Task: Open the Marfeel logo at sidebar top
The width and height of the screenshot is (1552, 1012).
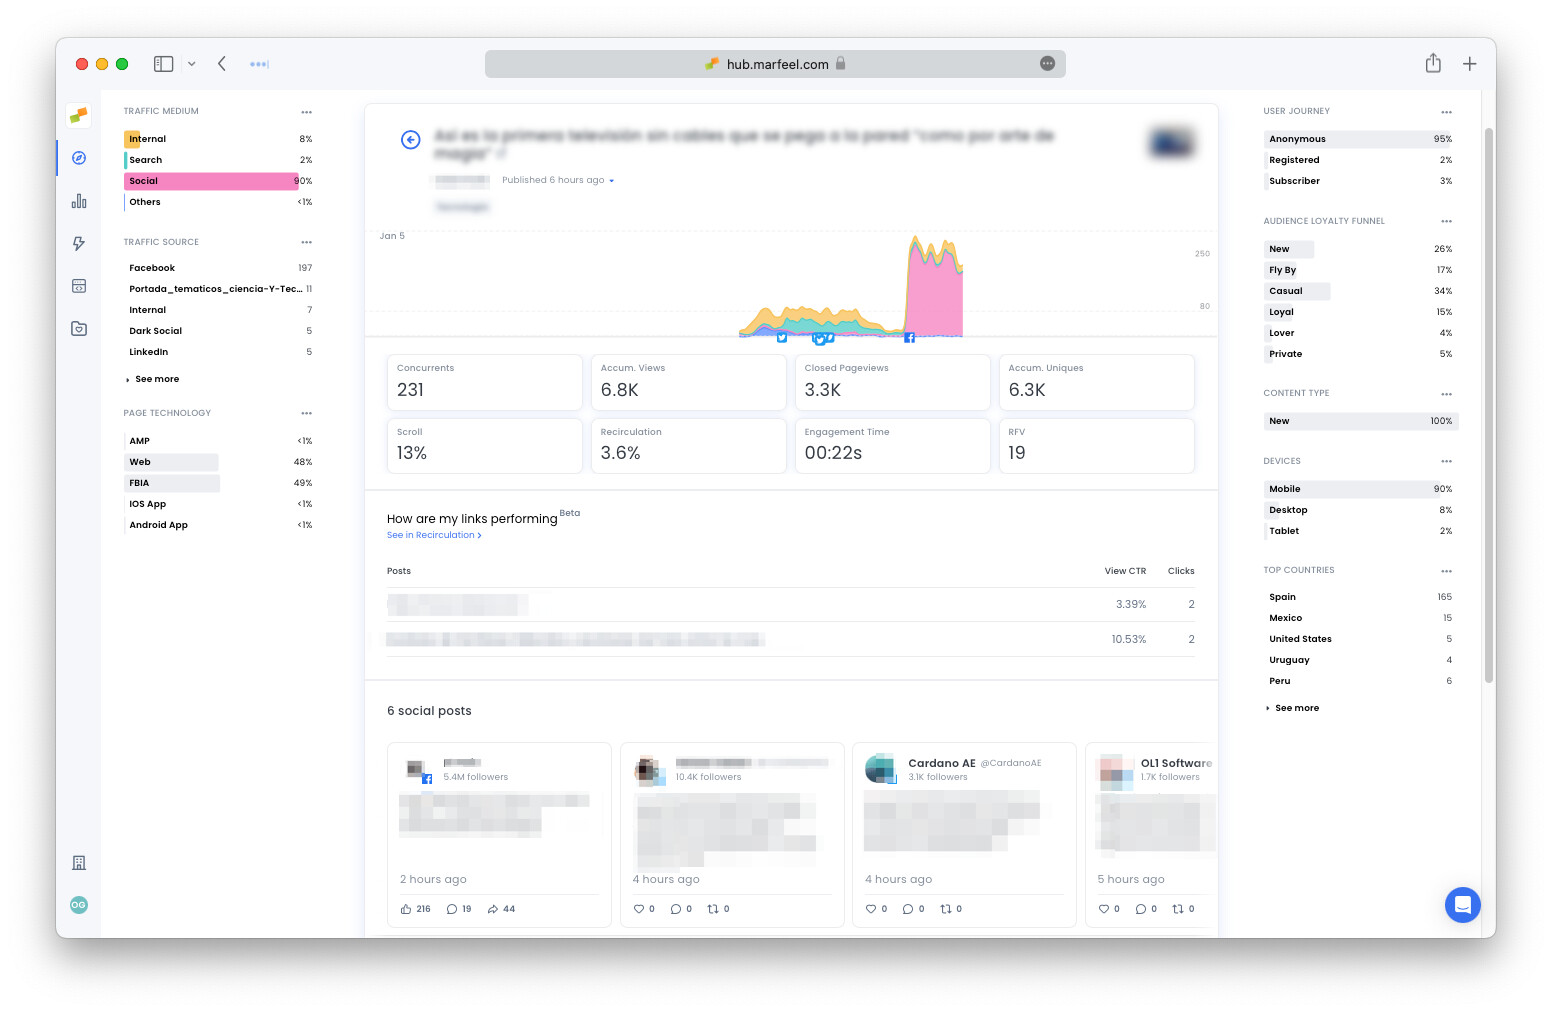Action: point(78,115)
